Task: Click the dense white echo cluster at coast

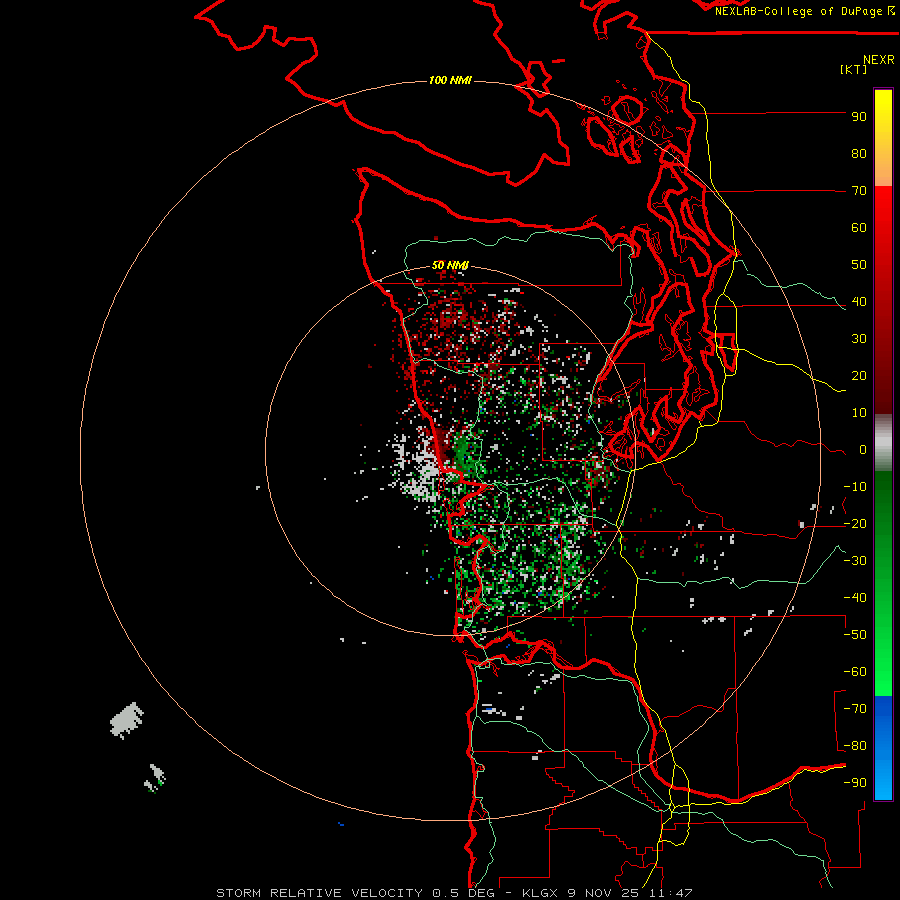Action: tap(424, 471)
